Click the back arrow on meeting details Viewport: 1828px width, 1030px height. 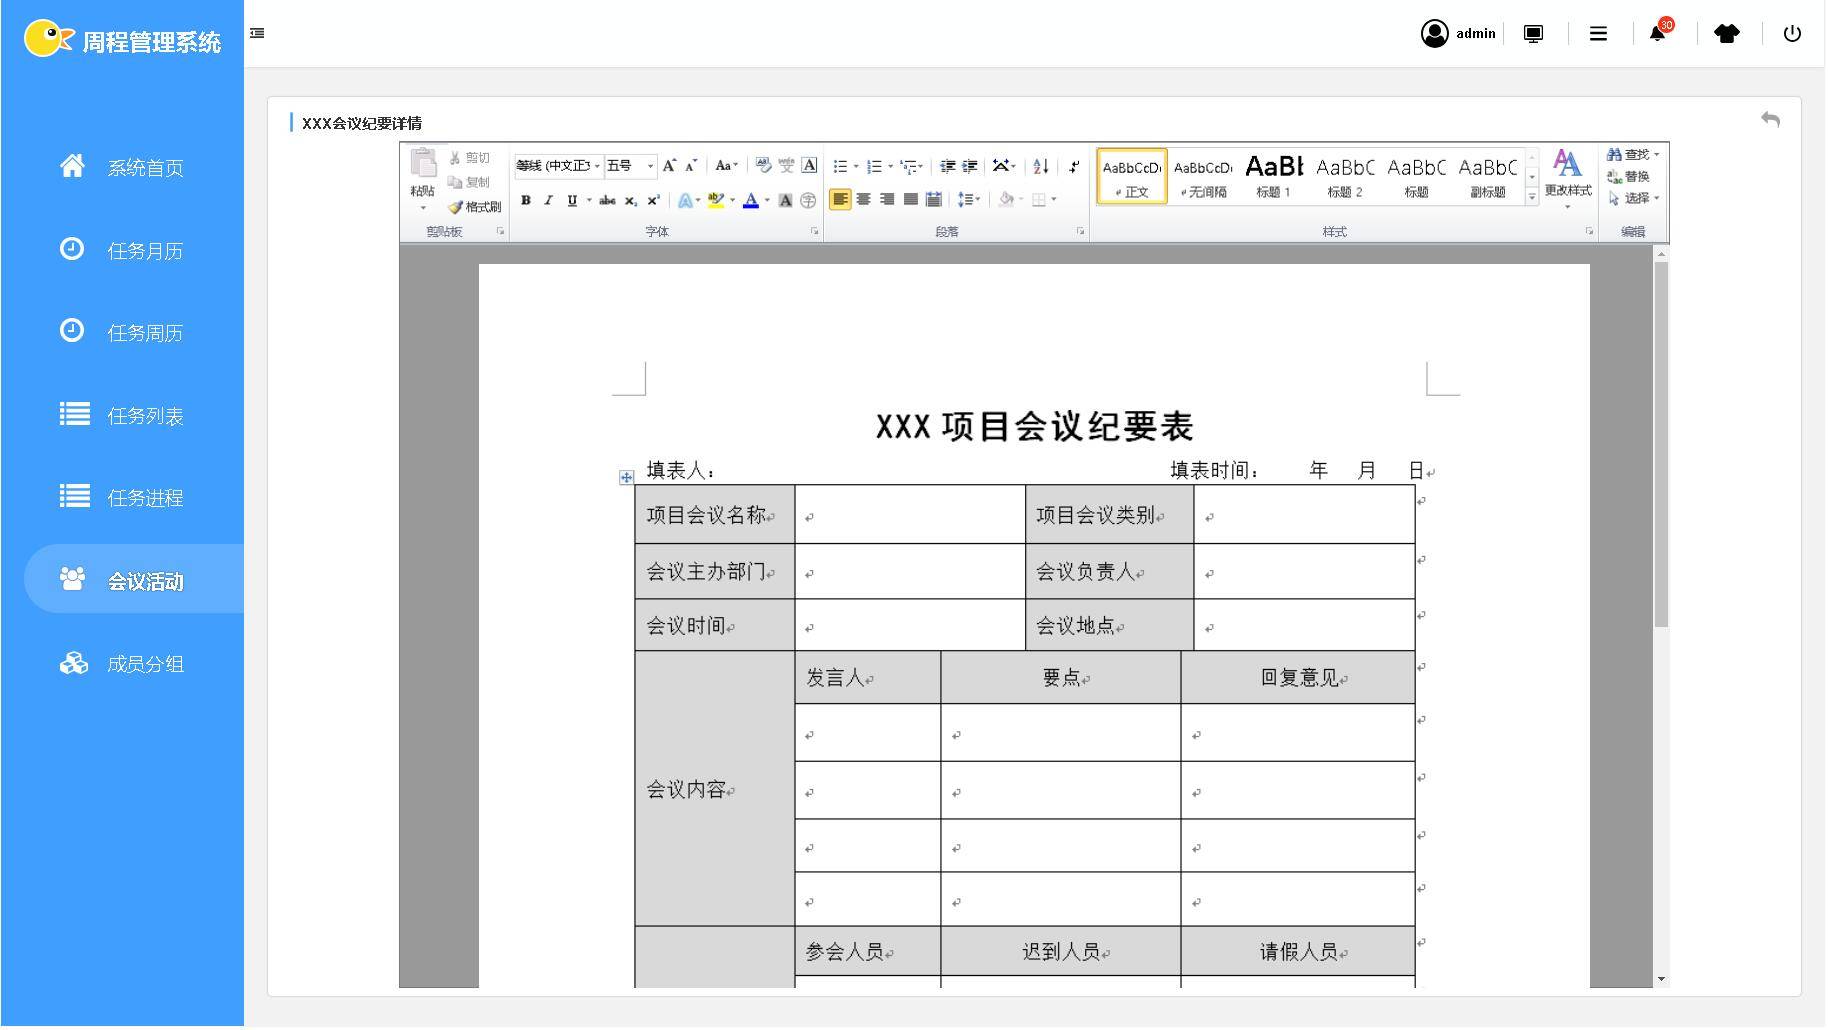(x=1770, y=120)
